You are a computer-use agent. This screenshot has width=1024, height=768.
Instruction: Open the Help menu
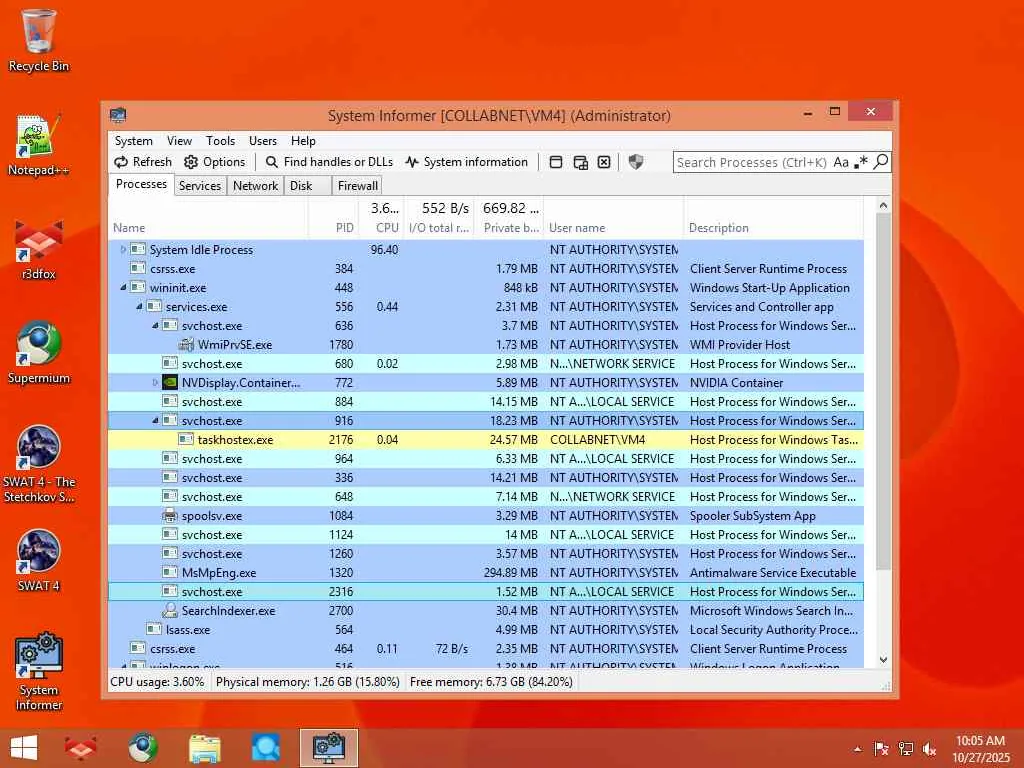[x=303, y=141]
